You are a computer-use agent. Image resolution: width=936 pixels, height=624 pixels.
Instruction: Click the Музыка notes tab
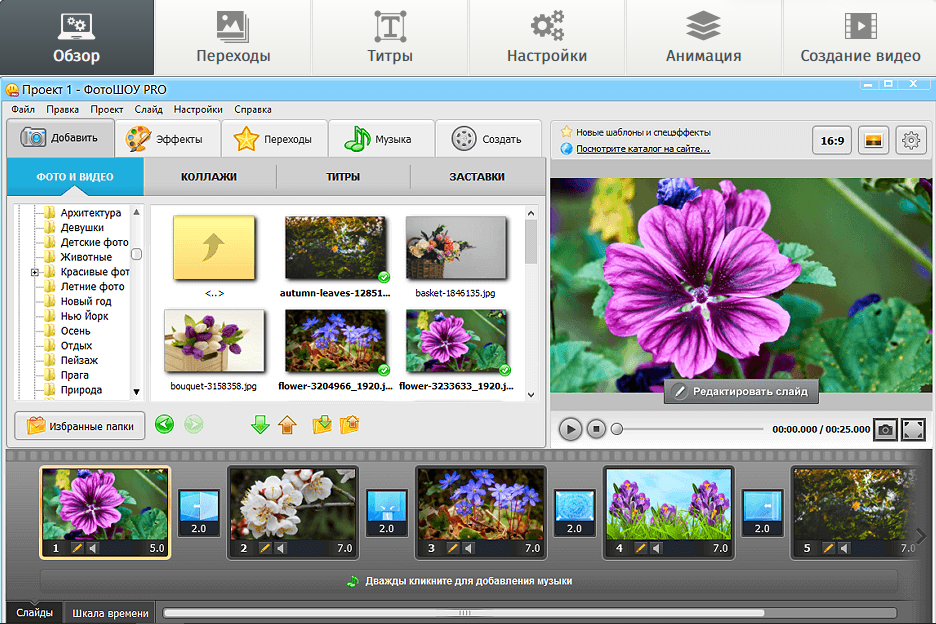381,139
